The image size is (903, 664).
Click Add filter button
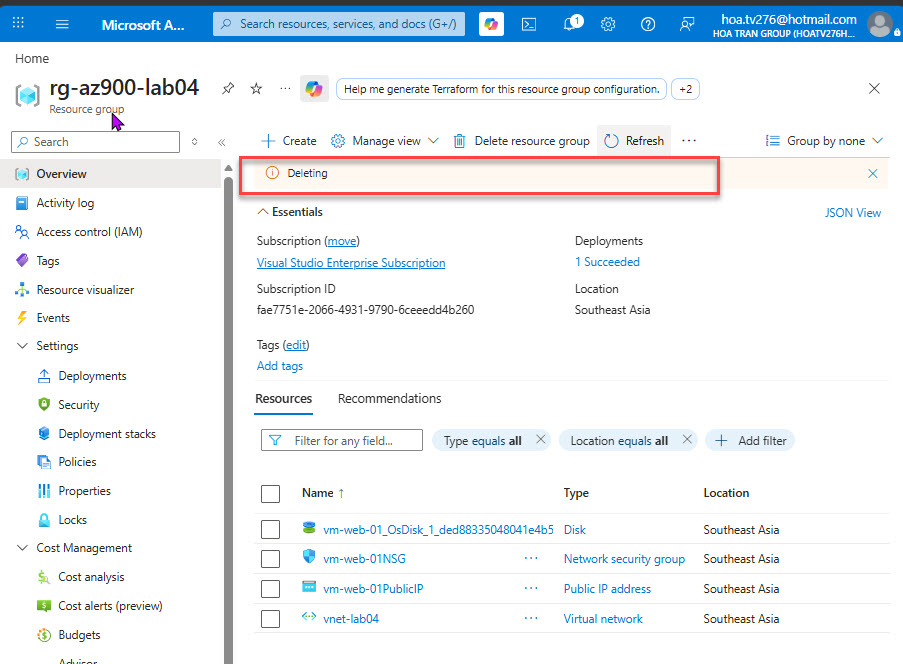coord(750,441)
